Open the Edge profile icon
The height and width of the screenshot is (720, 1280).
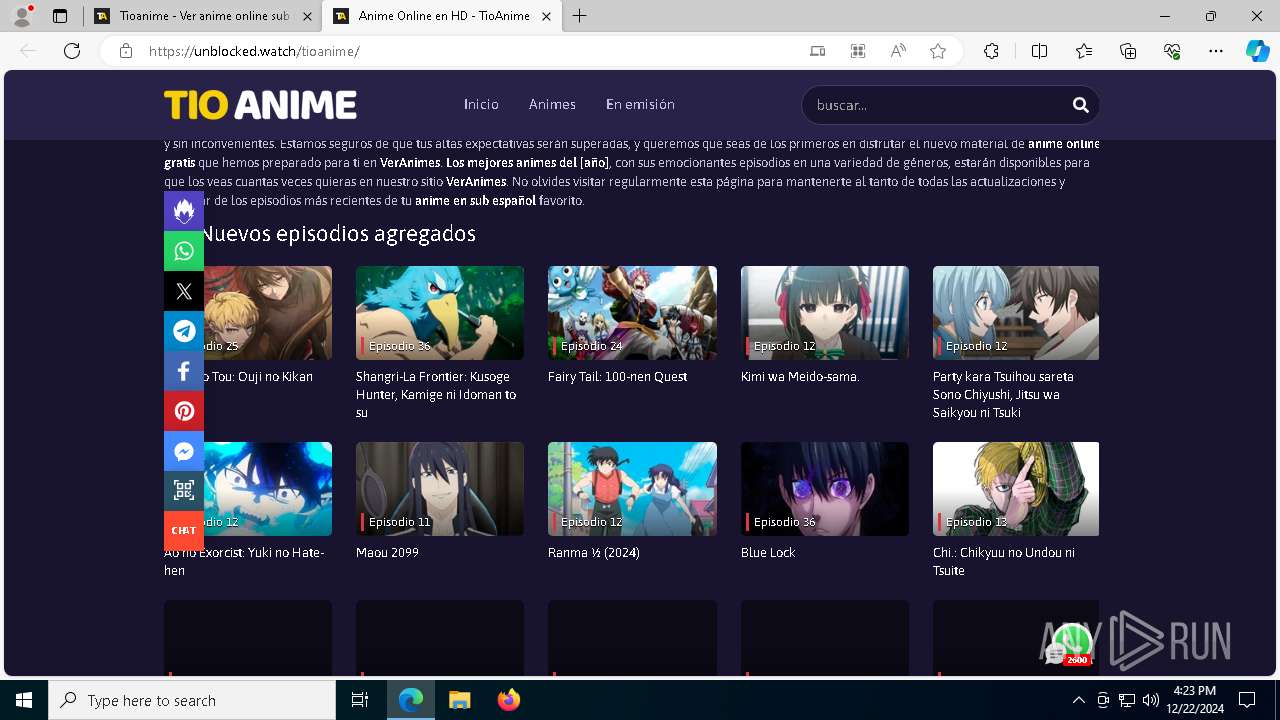pos(22,16)
